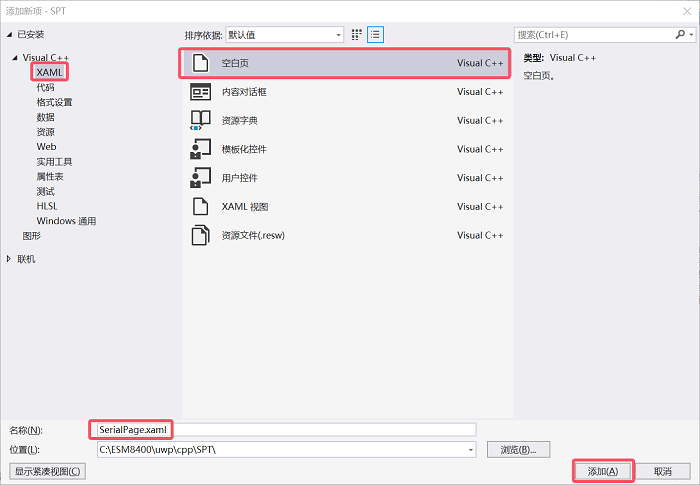700x485 pixels.
Task: Select 实用工具 category in tree
Action: (54, 162)
